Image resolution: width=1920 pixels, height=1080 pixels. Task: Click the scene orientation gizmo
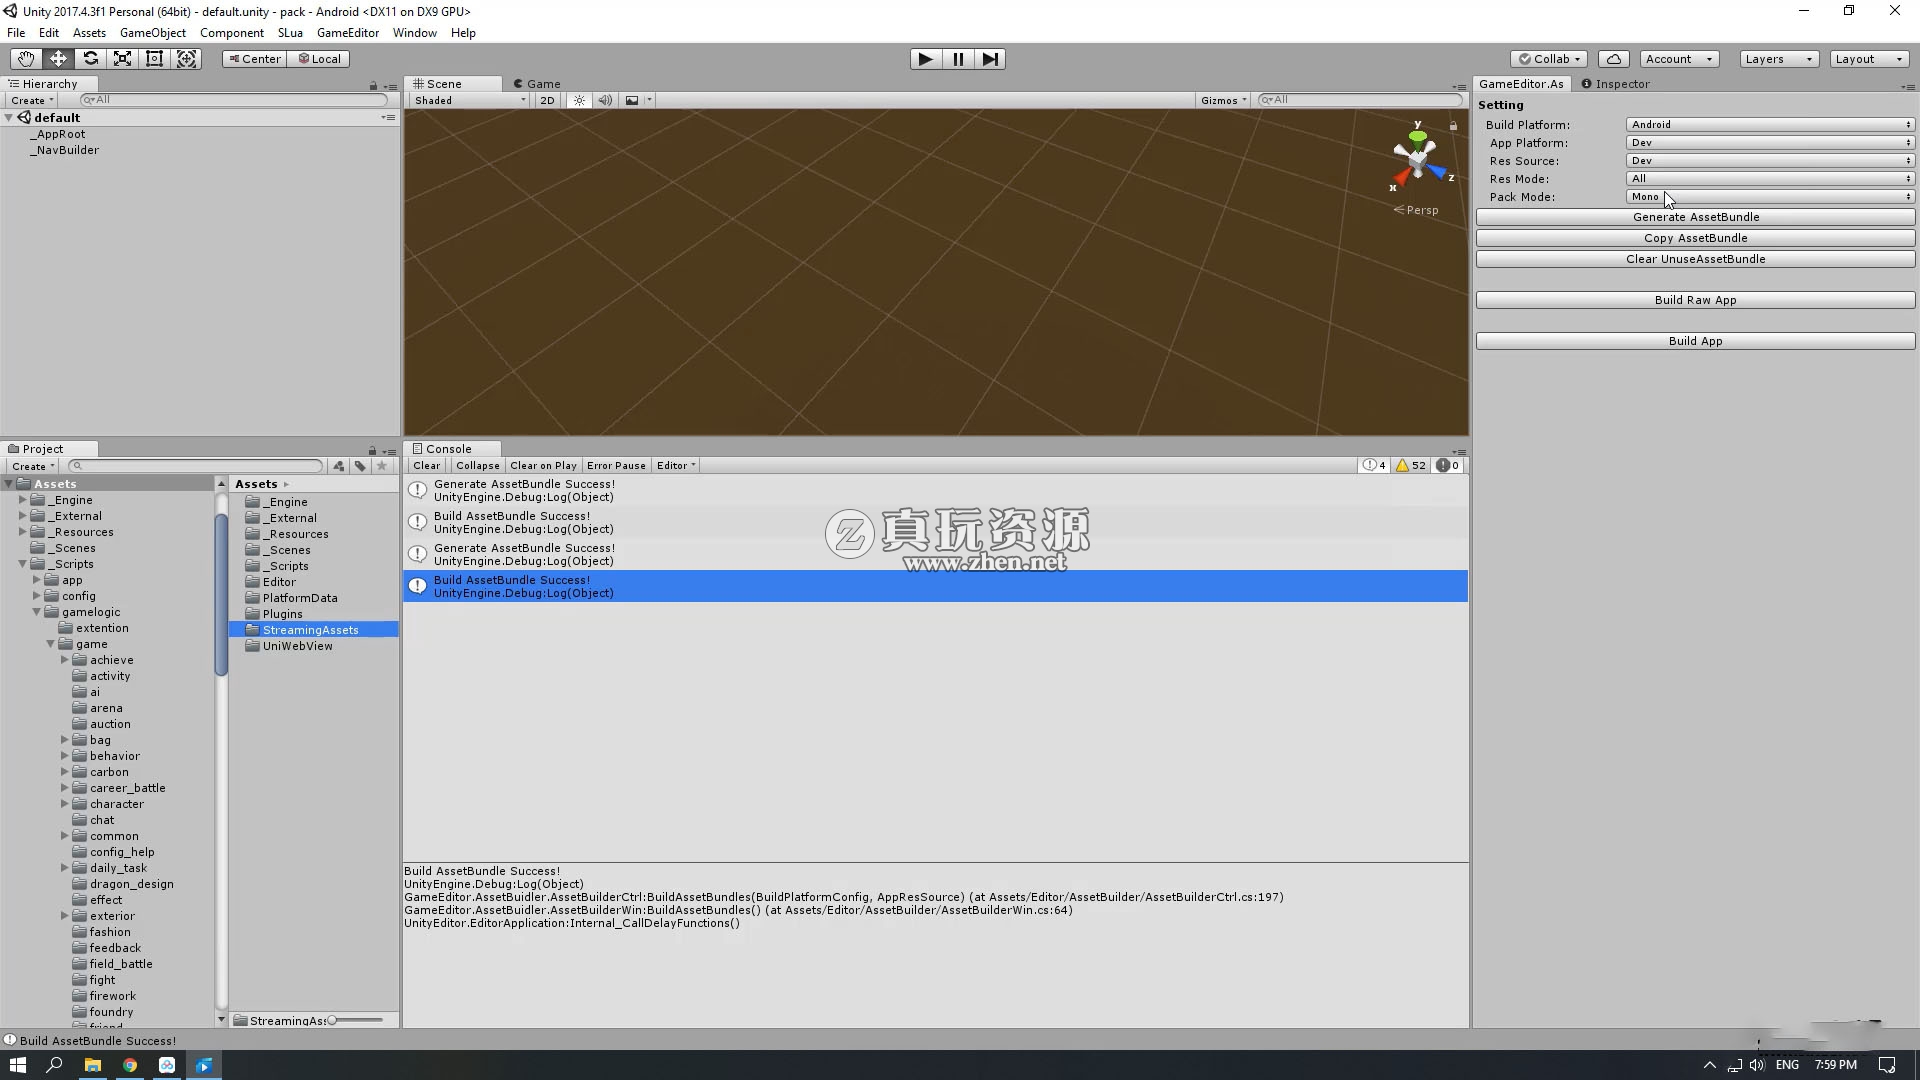[x=1418, y=158]
